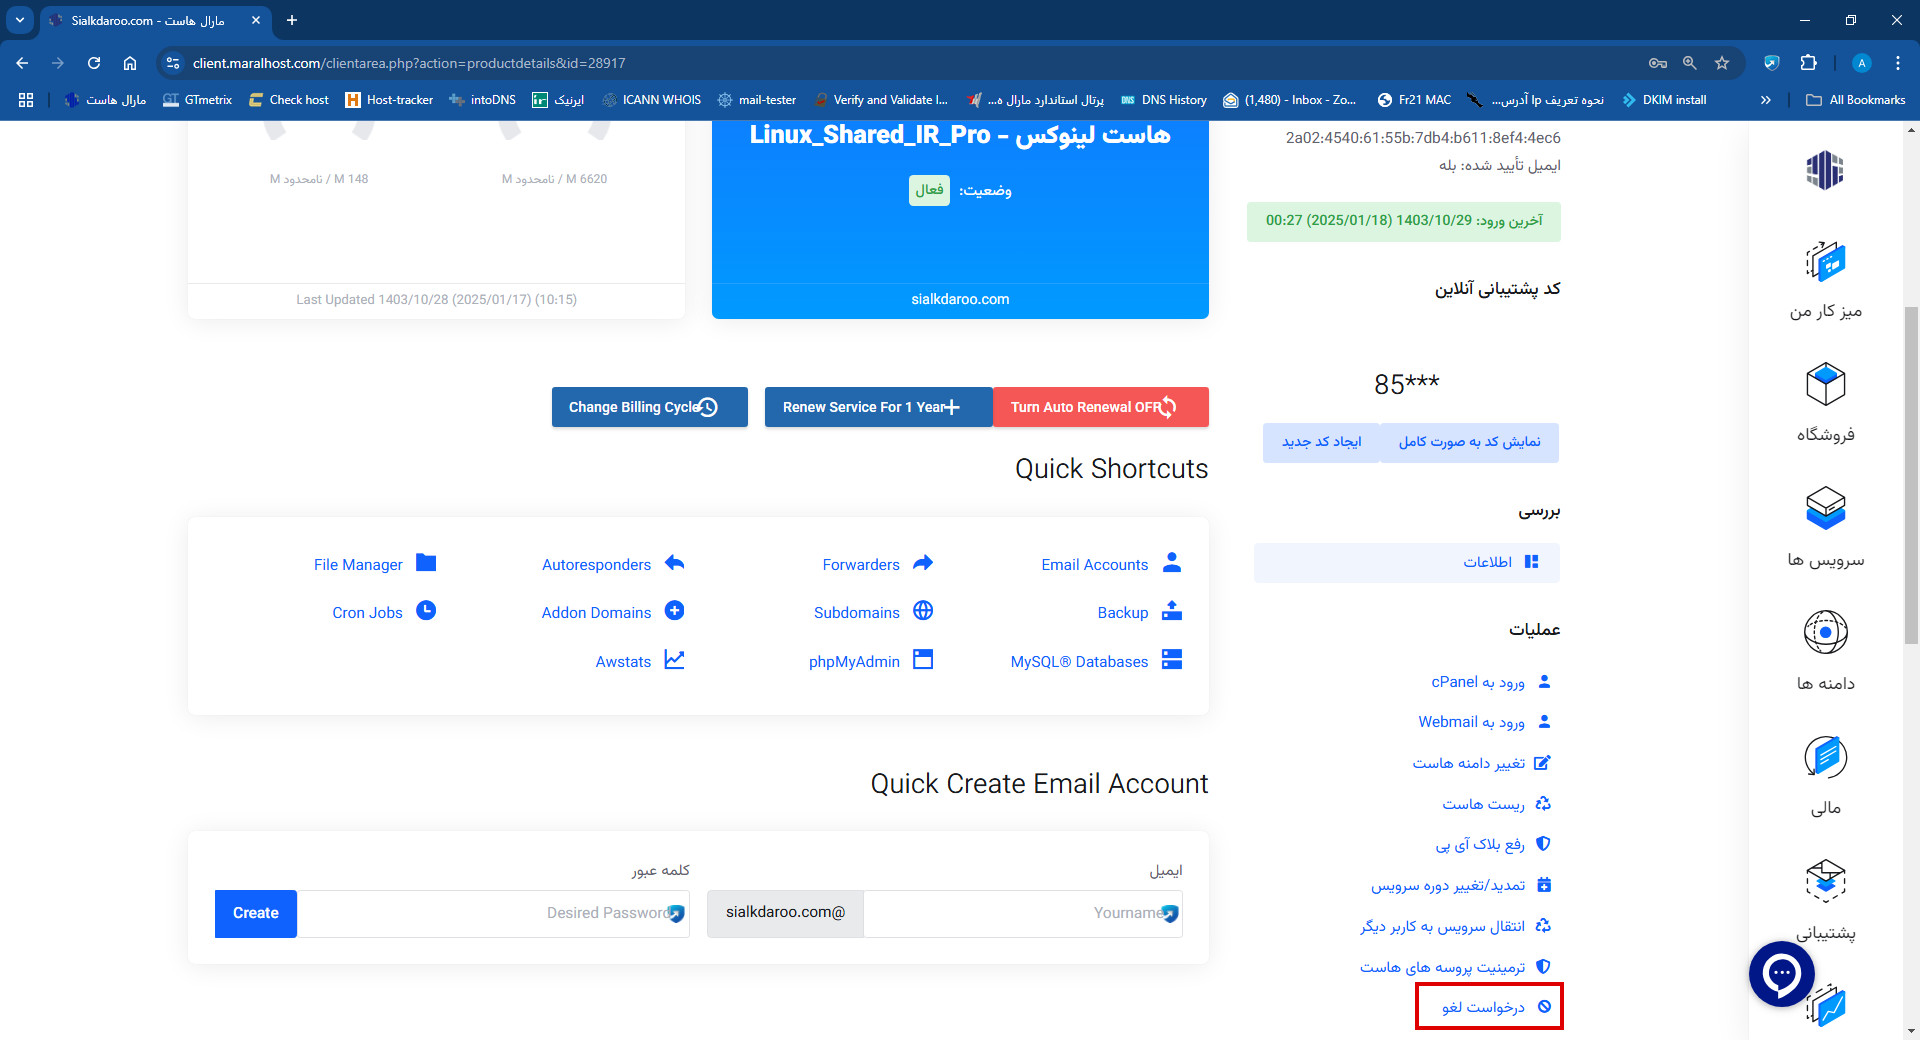1920x1040 pixels.
Task: Click the Backup upload icon
Action: tap(1172, 611)
